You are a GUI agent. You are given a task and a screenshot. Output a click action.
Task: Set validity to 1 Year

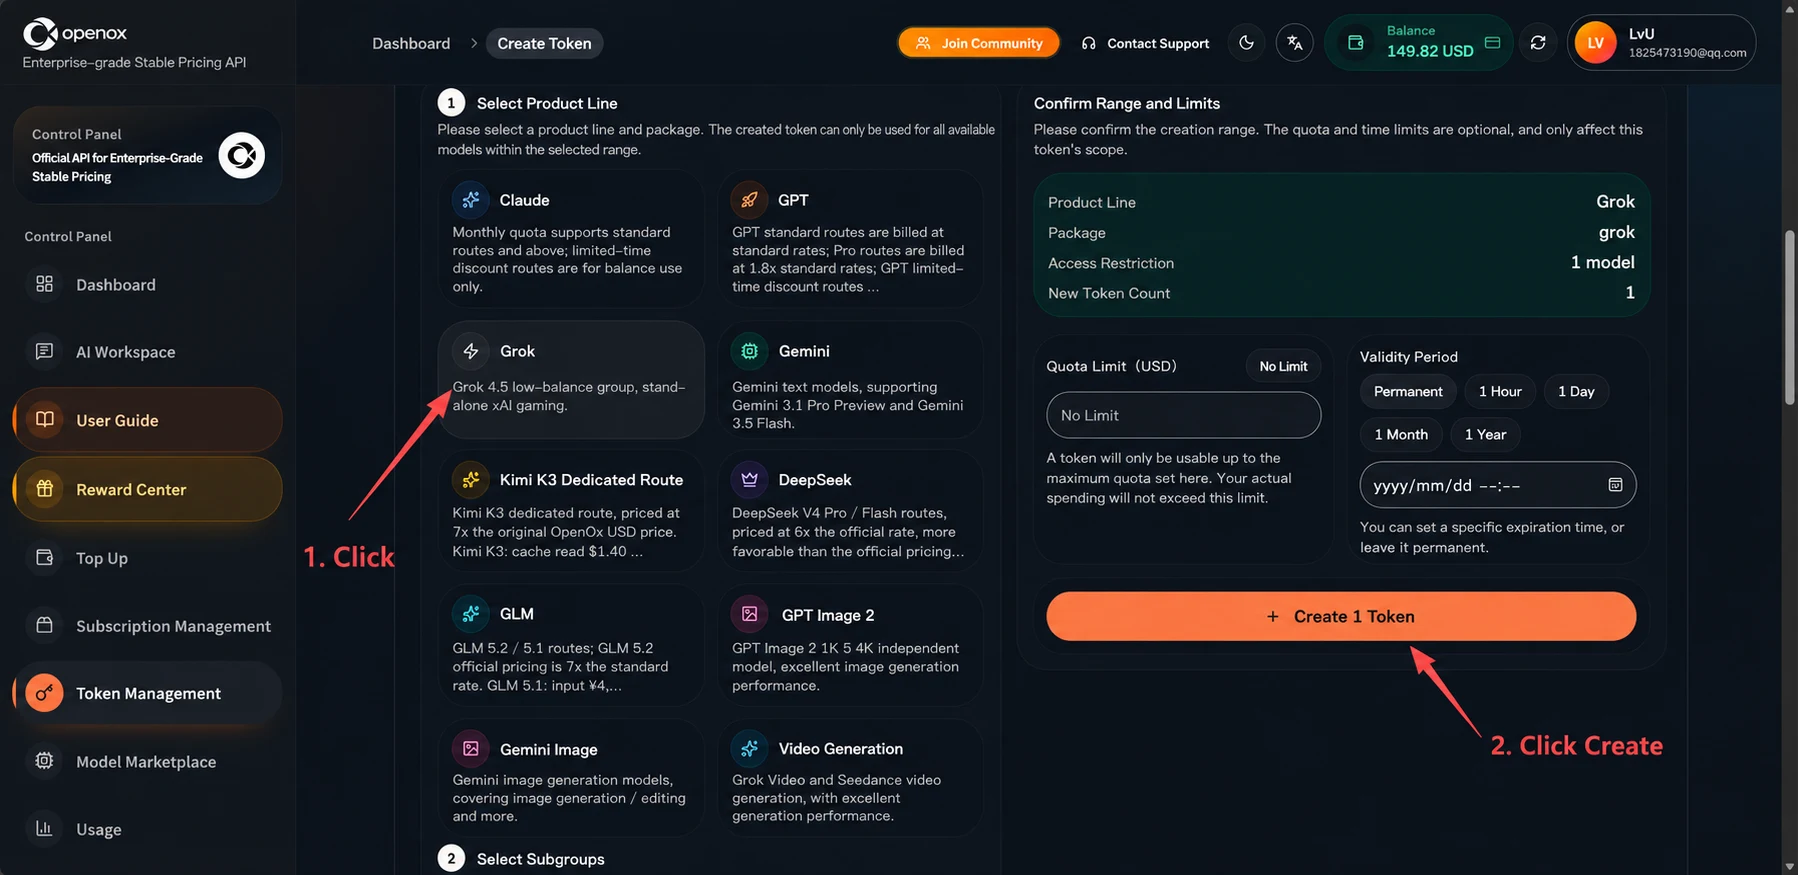click(x=1485, y=434)
